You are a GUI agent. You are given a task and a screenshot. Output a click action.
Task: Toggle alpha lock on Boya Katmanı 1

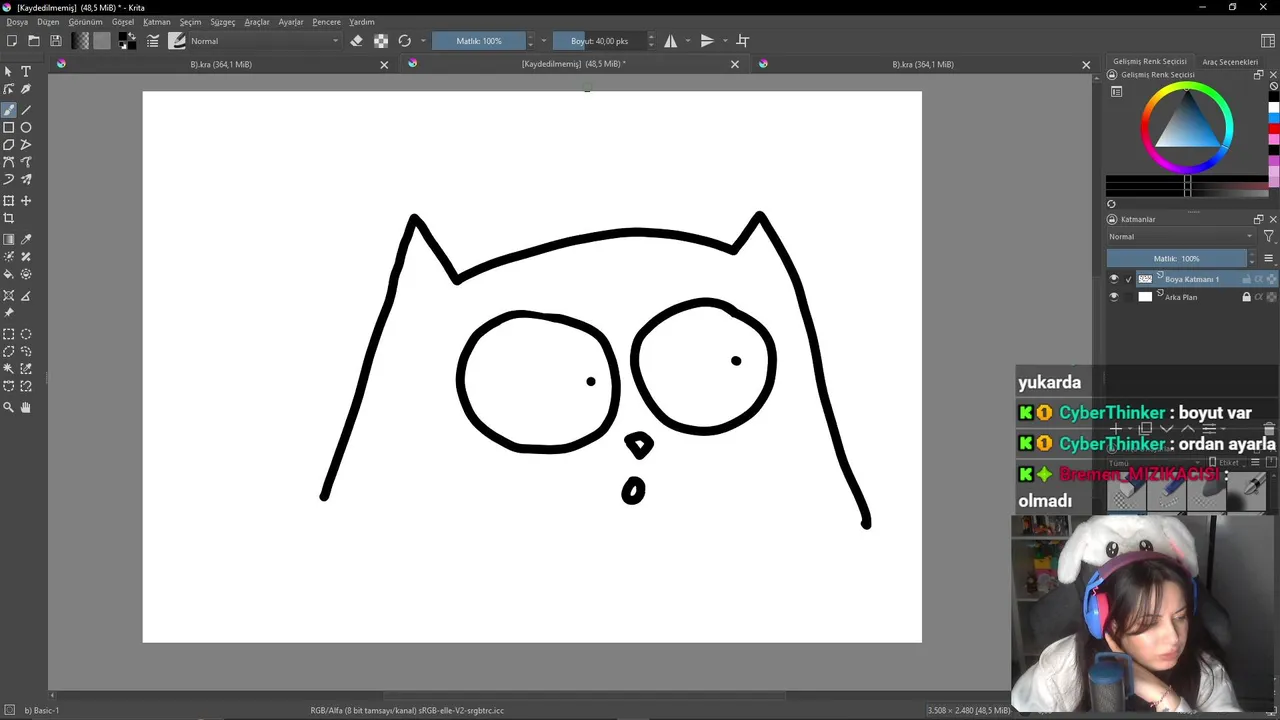tap(1272, 279)
